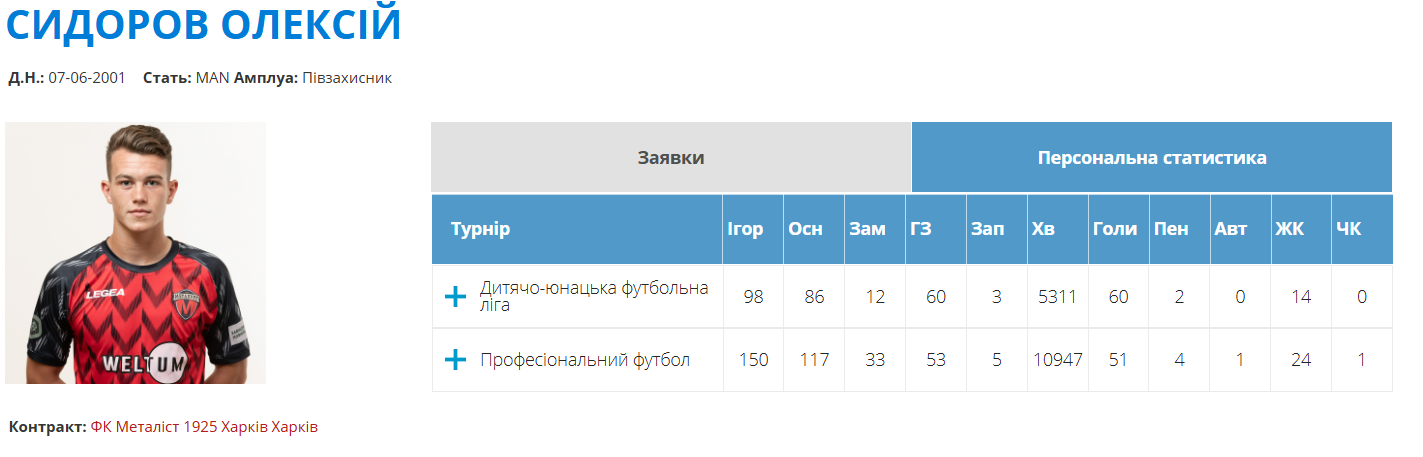Click the ЧК red cards column header

point(1348,229)
